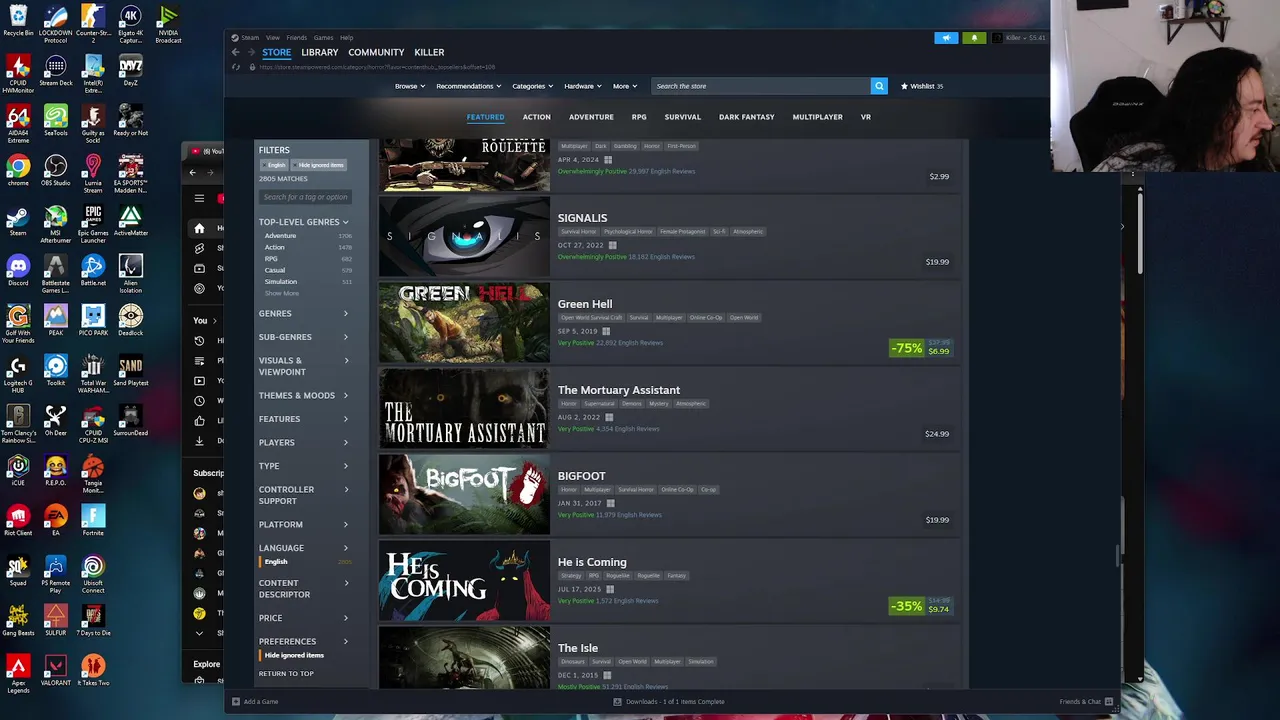
Task: Open the Categories dropdown menu
Action: click(532, 86)
